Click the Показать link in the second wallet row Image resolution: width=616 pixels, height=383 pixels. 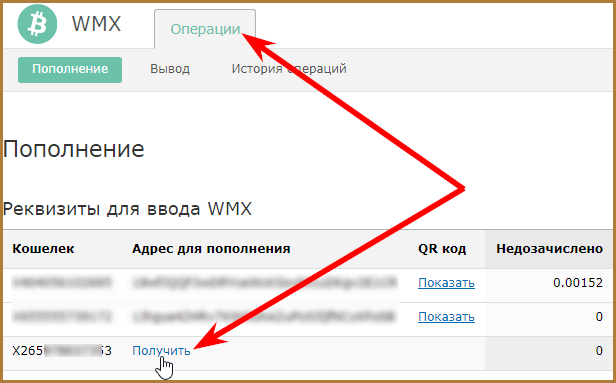446,316
